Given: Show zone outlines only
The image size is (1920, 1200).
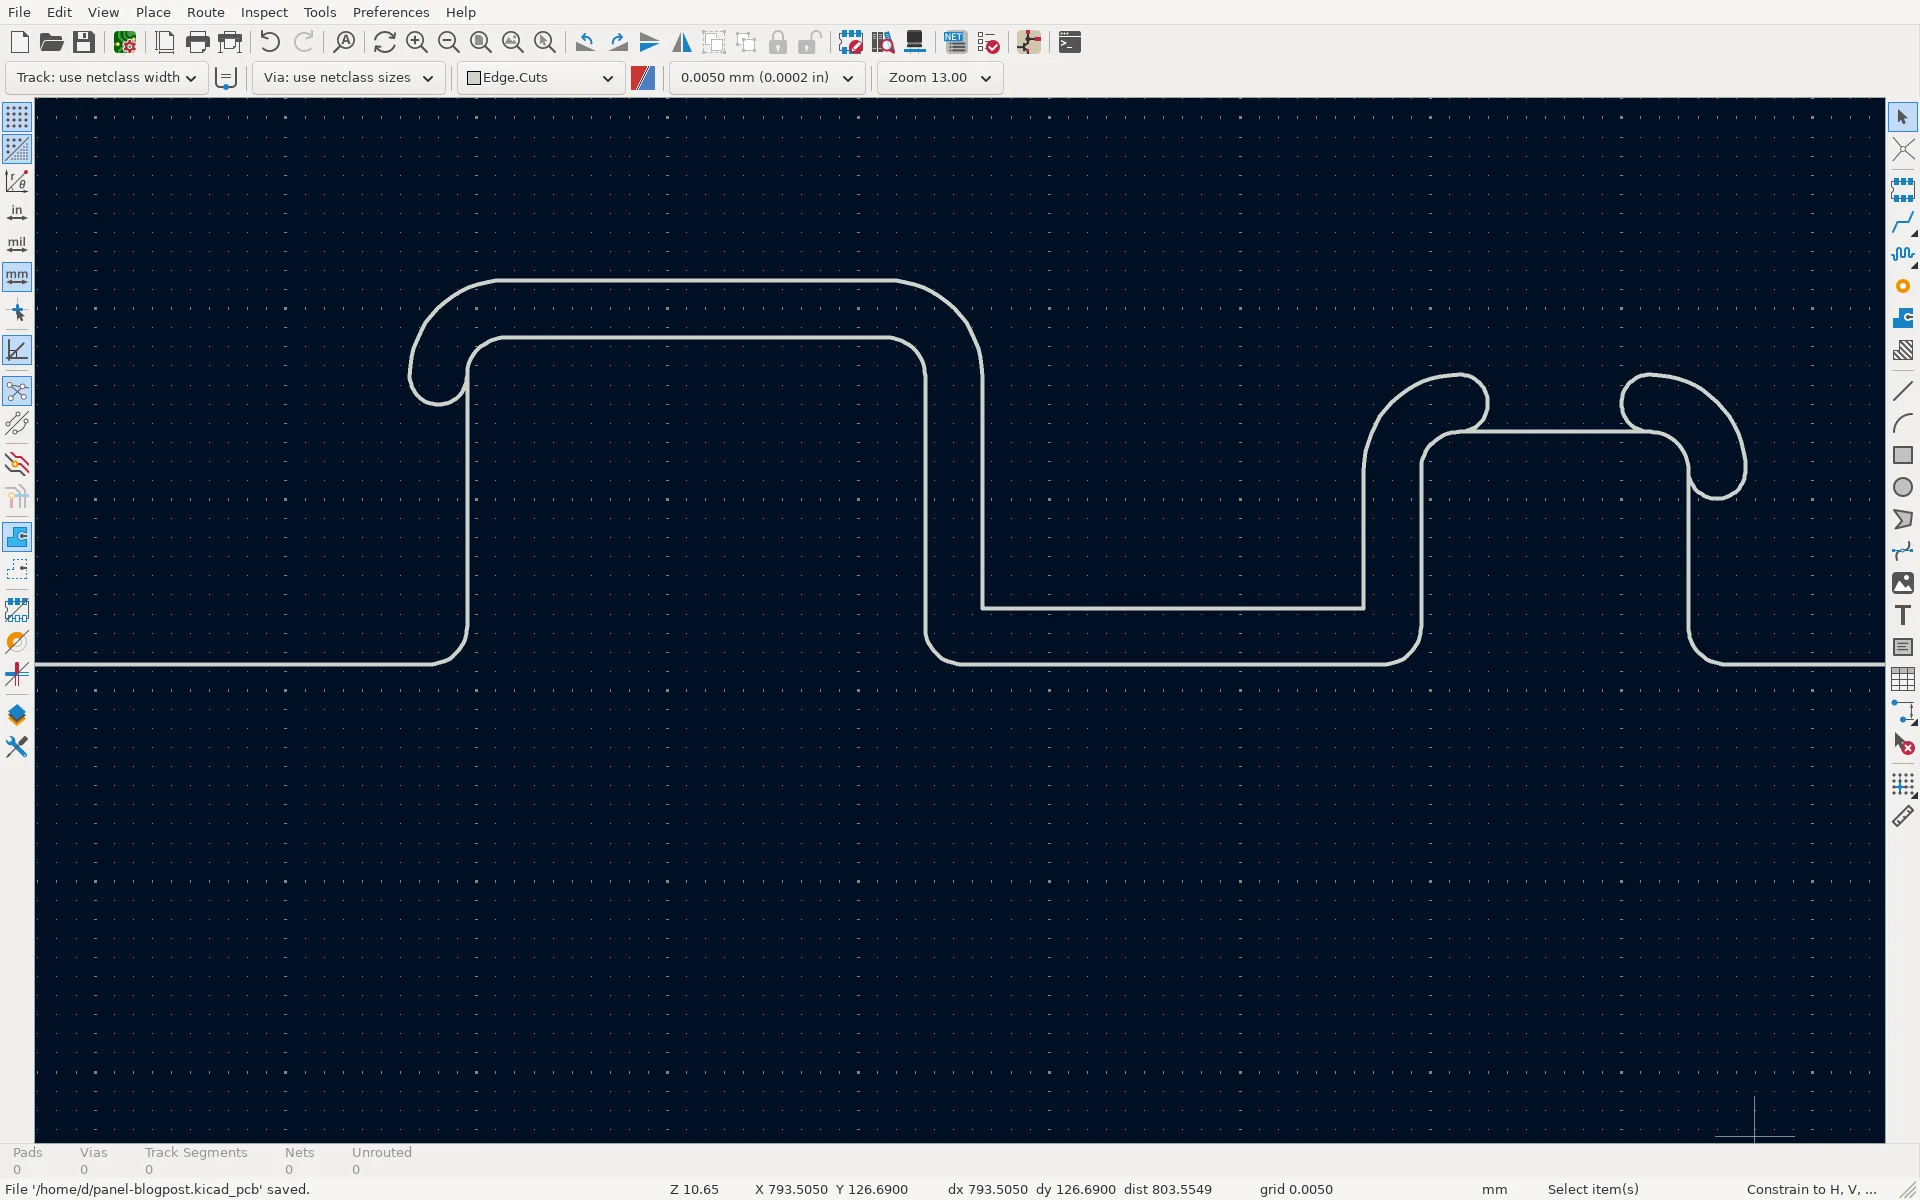Looking at the screenshot, I should point(17,569).
